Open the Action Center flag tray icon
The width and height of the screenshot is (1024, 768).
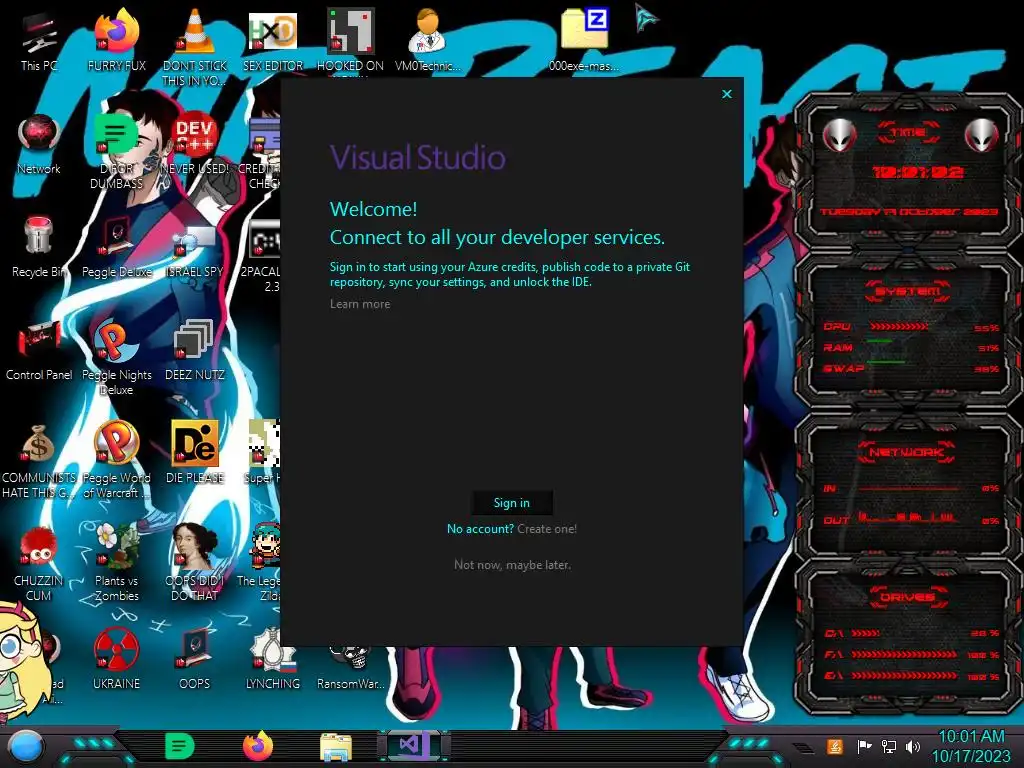point(865,746)
